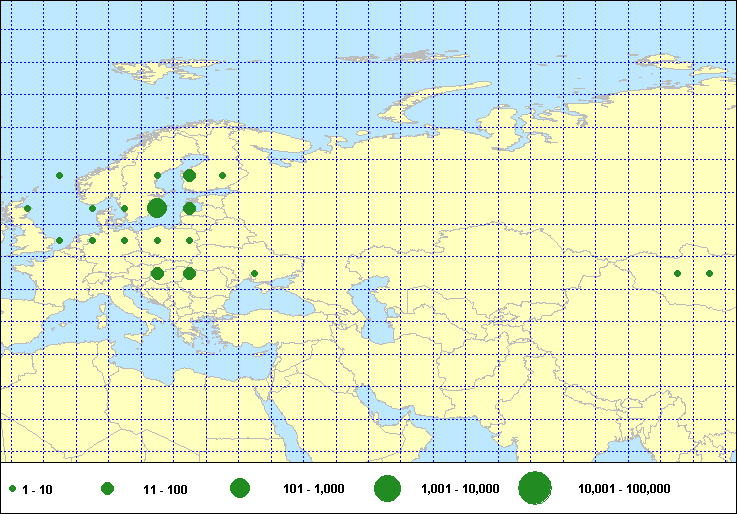Select the "1,001 - 10,000" legend text
This screenshot has height=514, width=737.
coord(461,489)
